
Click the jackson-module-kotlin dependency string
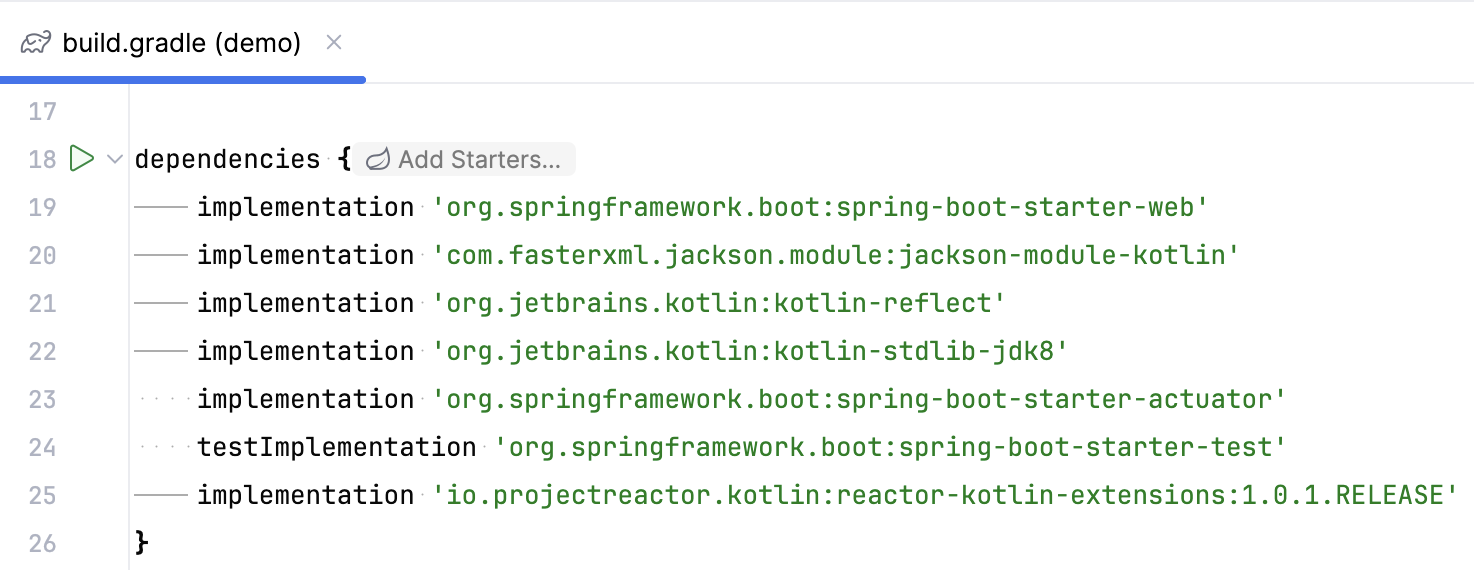[835, 255]
